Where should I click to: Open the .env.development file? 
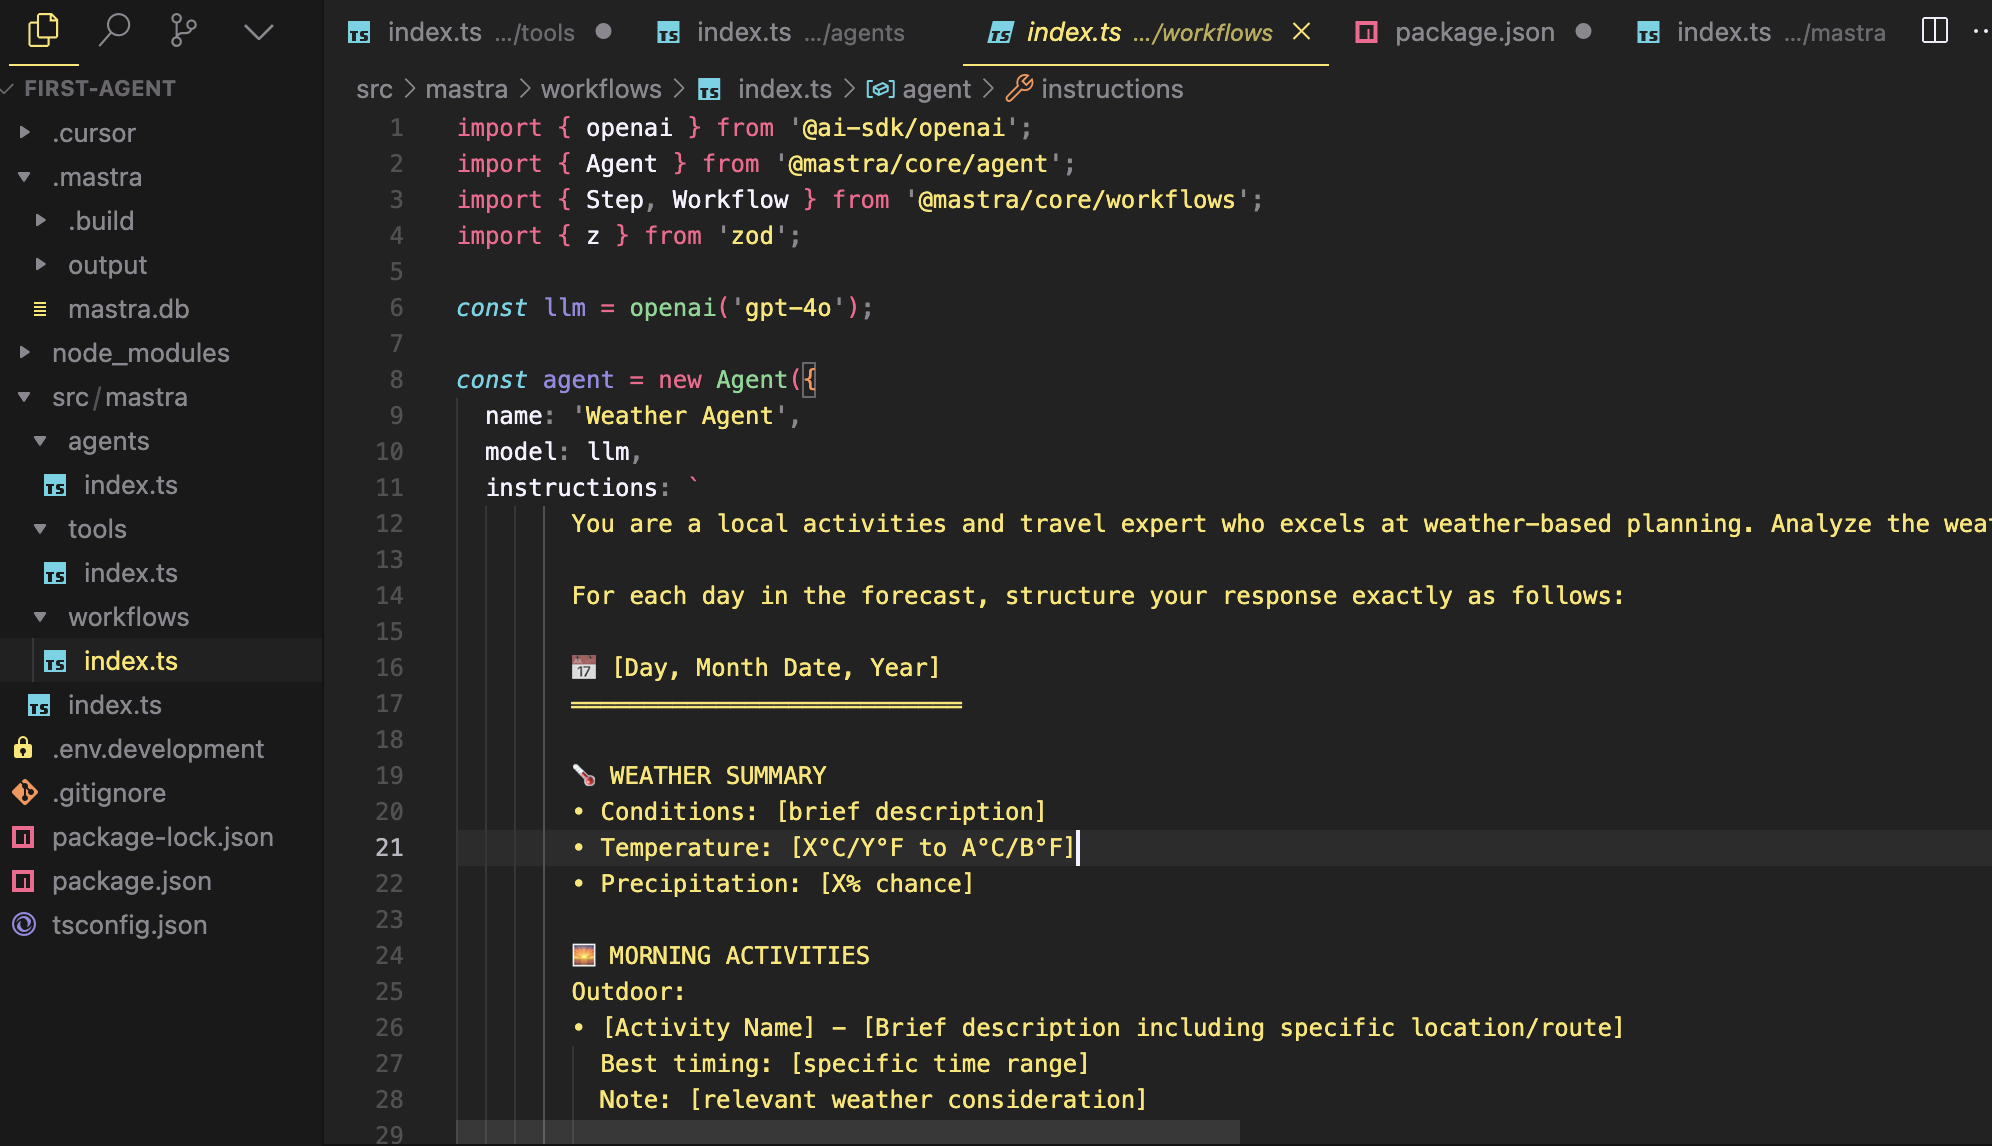(x=161, y=749)
